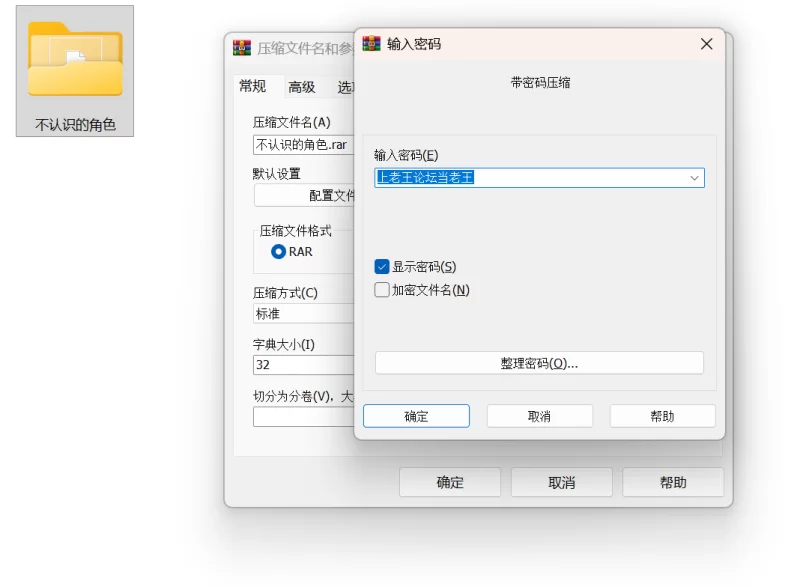Switch to the 常规 tab
Screen dimensions: 800x587
253,86
